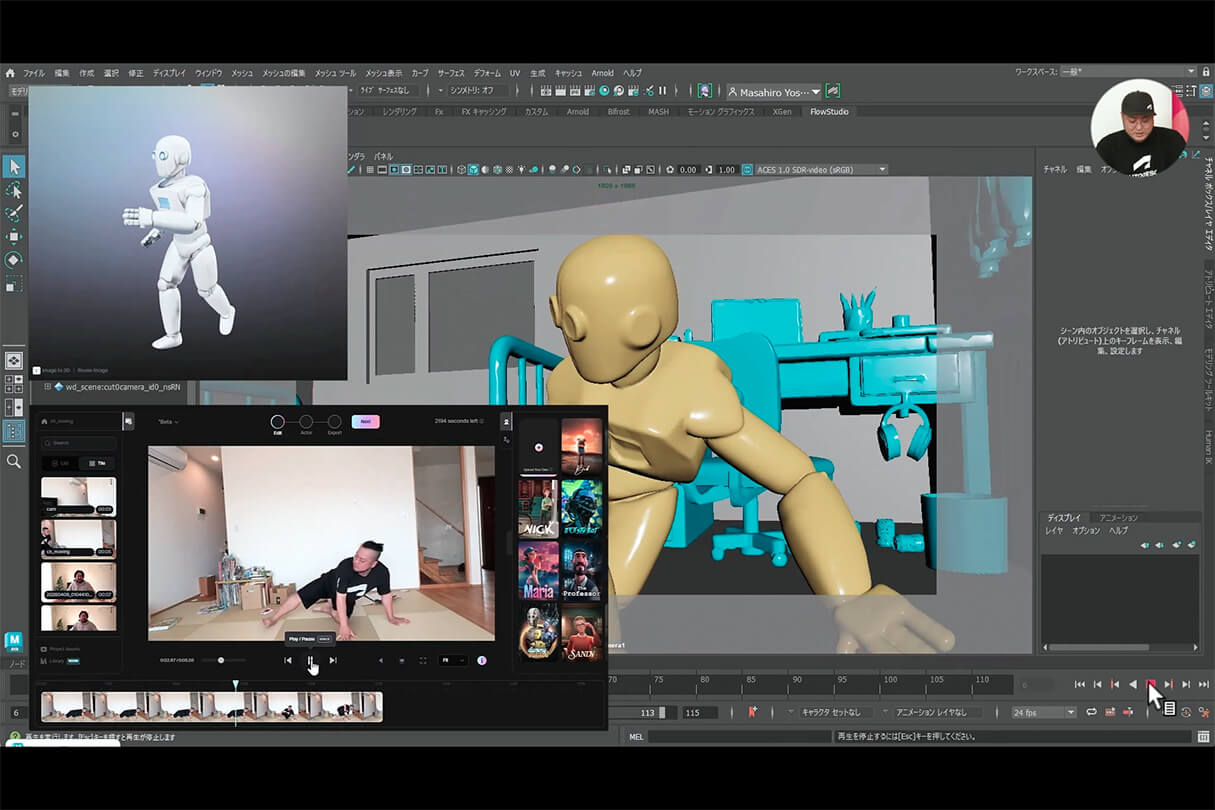This screenshot has height=810, width=1215.
Task: Toggle viewport color management icon
Action: click(745, 170)
